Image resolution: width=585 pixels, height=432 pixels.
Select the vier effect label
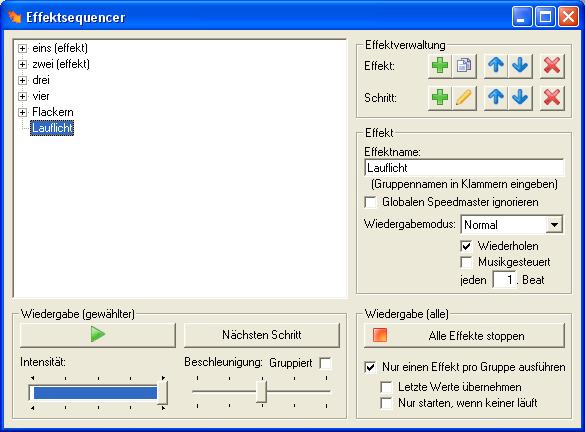pos(41,96)
